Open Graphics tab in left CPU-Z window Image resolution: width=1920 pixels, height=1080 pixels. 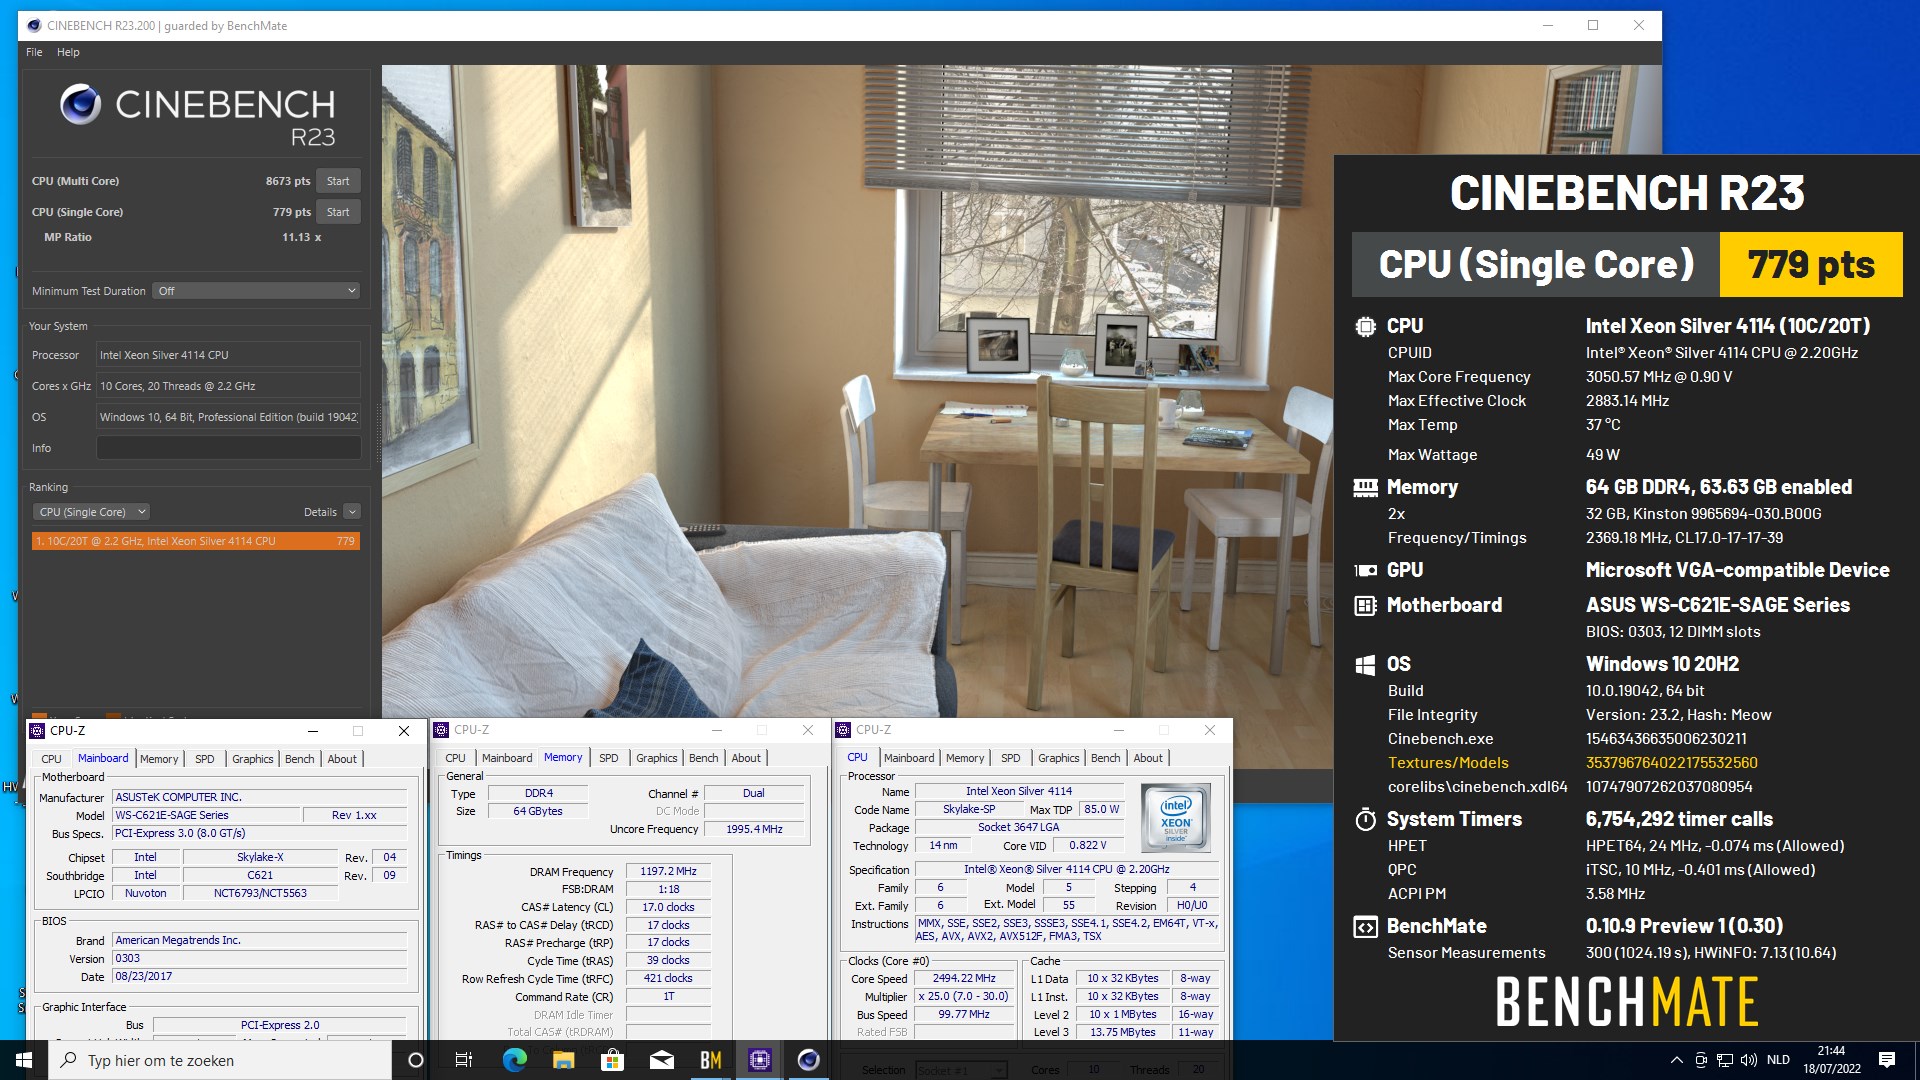(253, 759)
